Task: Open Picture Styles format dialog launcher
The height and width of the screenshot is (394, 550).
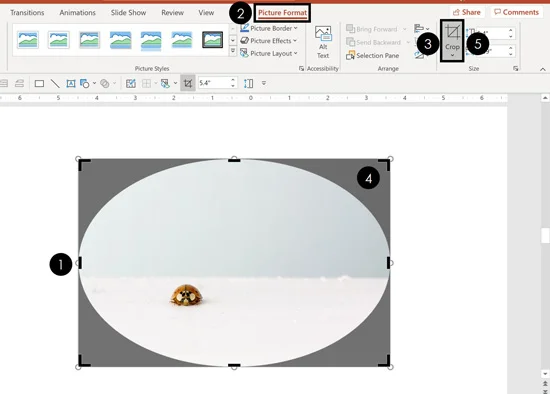Action: click(x=301, y=68)
